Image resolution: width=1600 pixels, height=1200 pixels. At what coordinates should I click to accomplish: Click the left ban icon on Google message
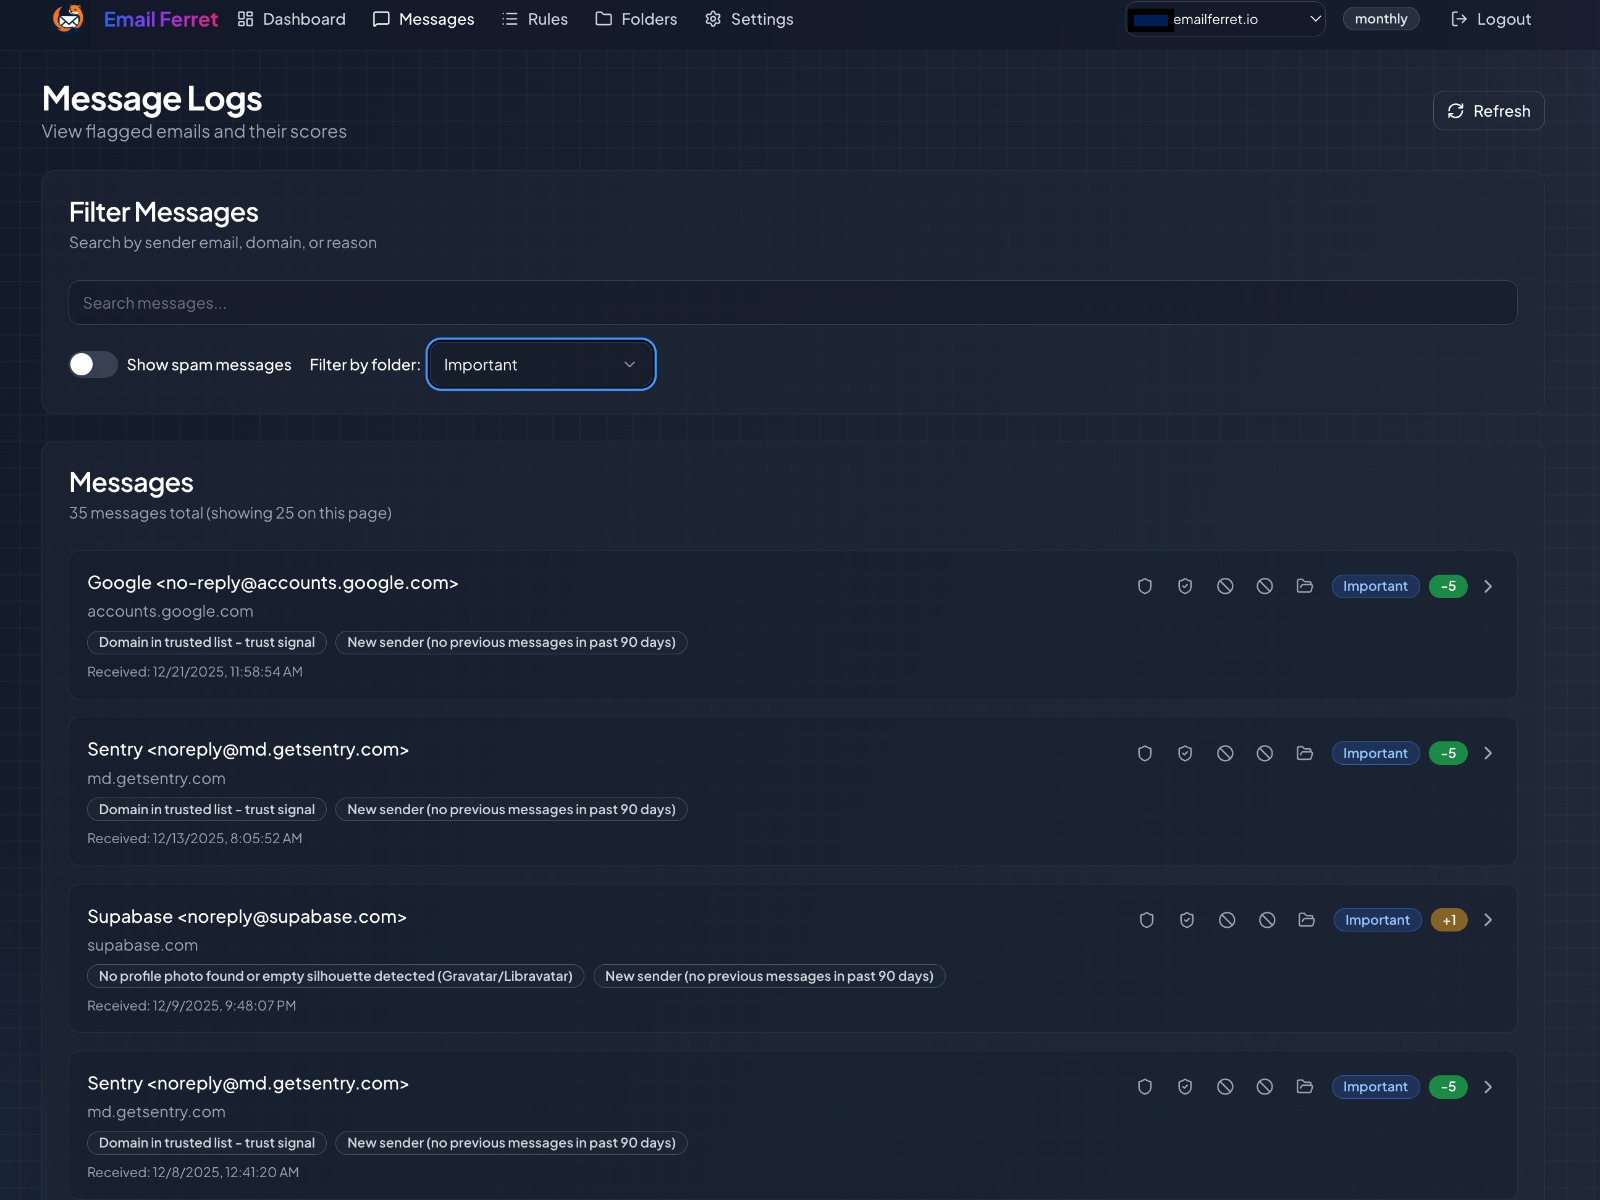[1225, 587]
